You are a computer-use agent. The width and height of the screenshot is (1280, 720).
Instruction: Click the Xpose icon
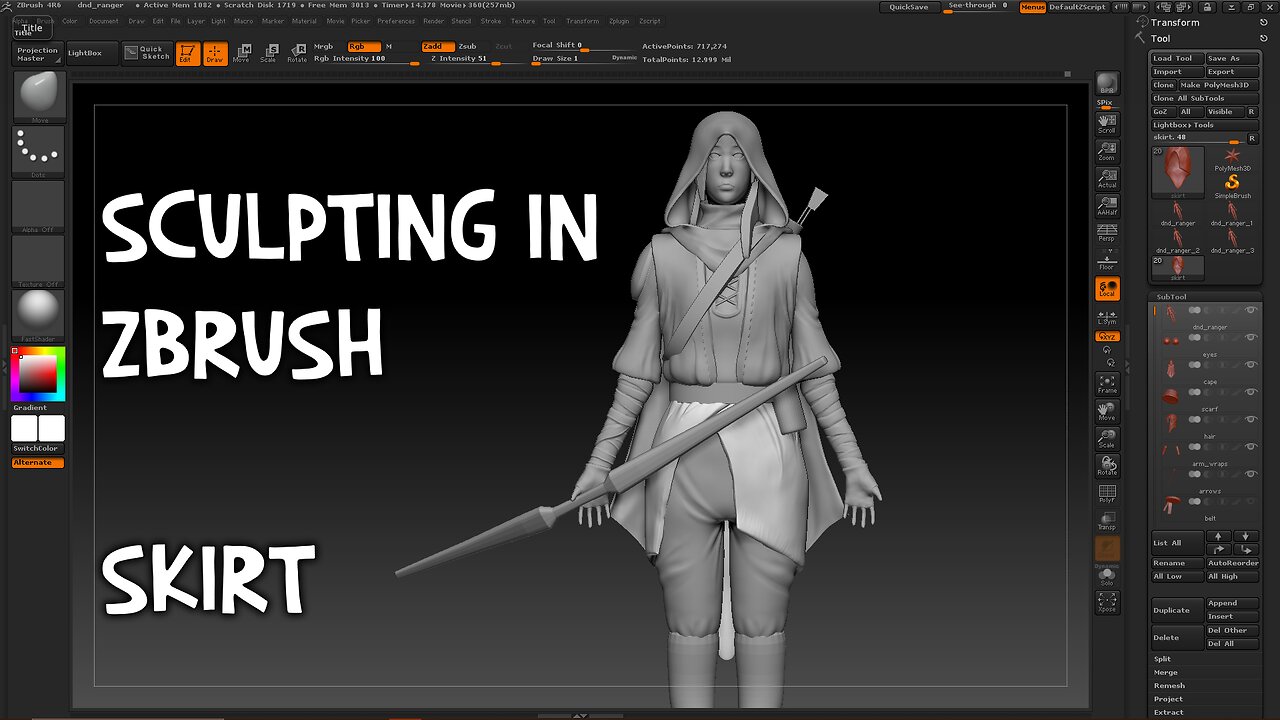pos(1107,602)
